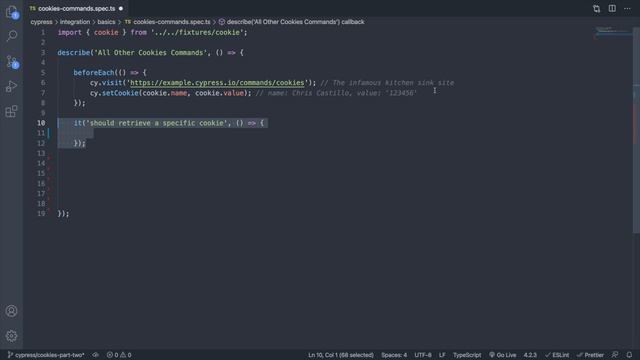Click the ESLint status item
Image resolution: width=640 pixels, height=360 pixels.
(557, 355)
